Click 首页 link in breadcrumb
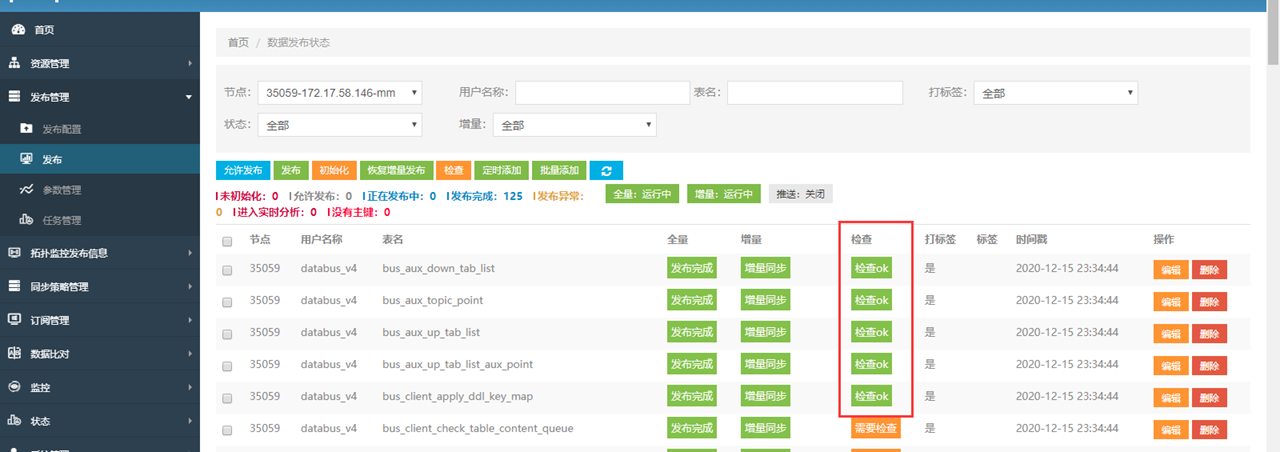The image size is (1280, 452). pos(238,43)
